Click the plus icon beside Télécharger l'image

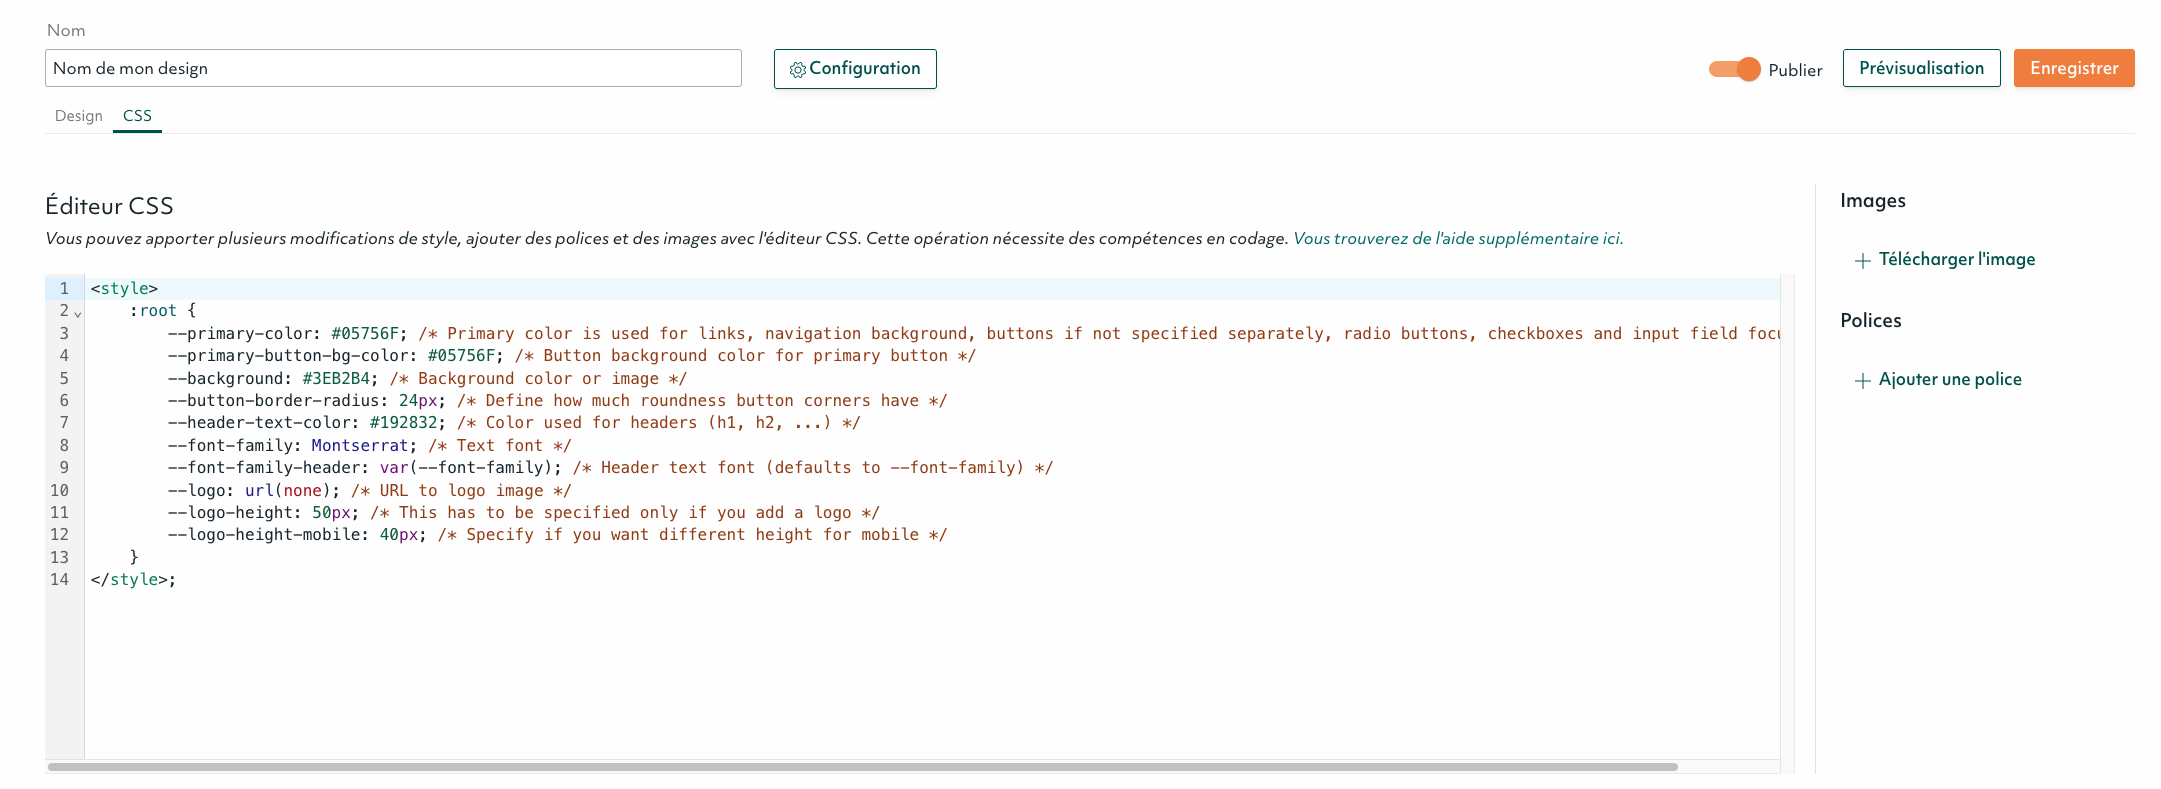point(1862,261)
